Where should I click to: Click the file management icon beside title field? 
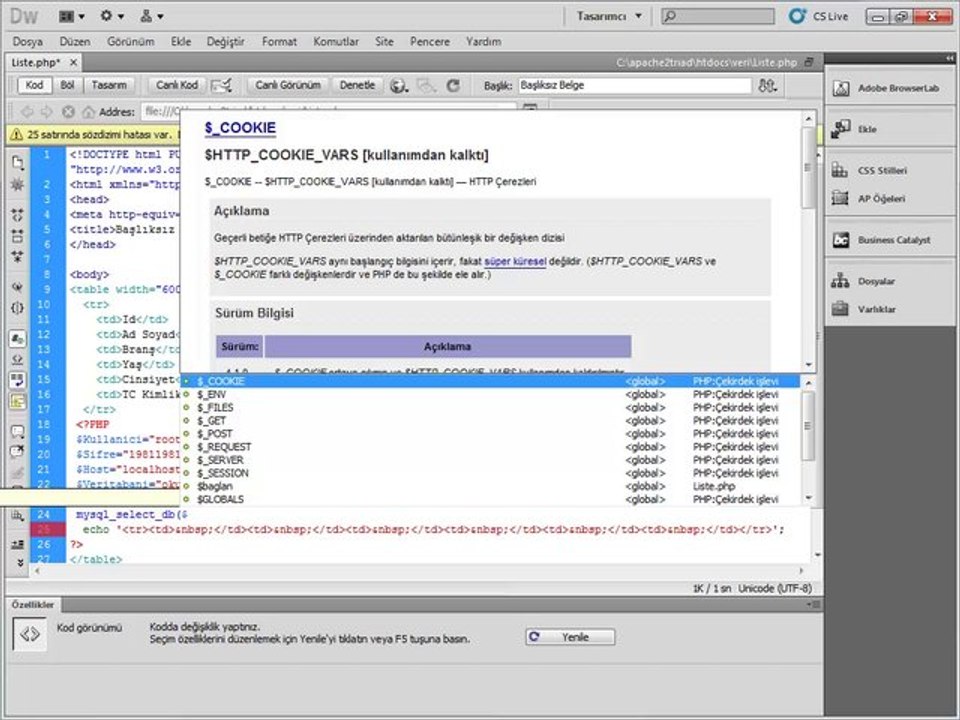(767, 86)
